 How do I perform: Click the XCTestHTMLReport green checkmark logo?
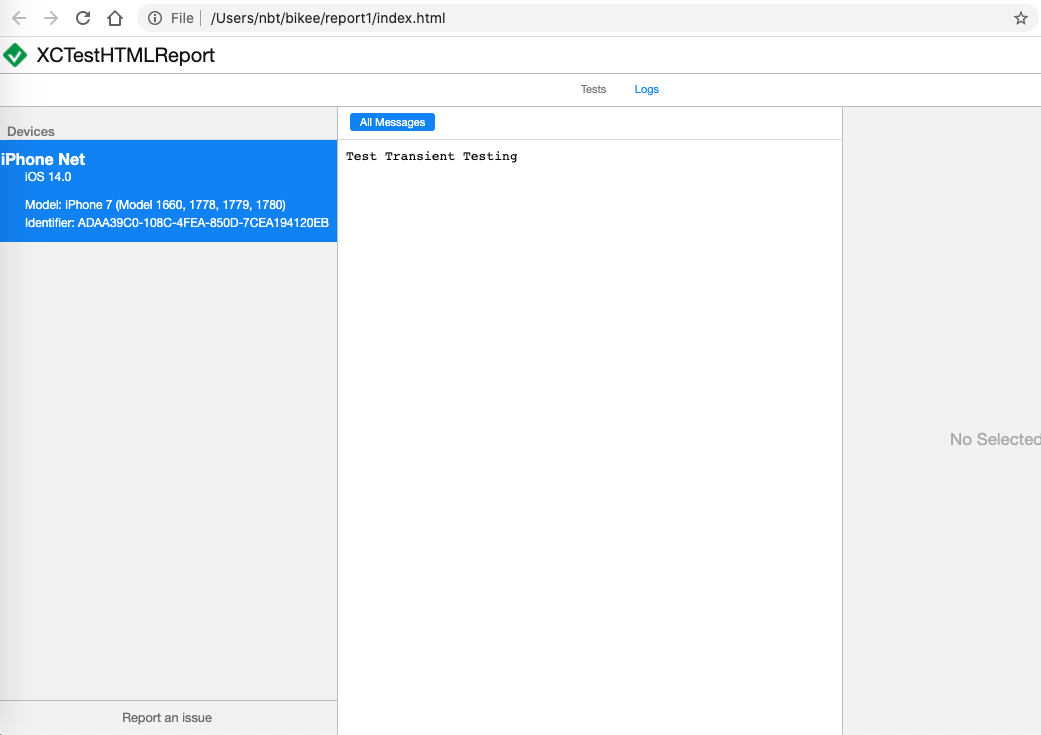tap(15, 55)
